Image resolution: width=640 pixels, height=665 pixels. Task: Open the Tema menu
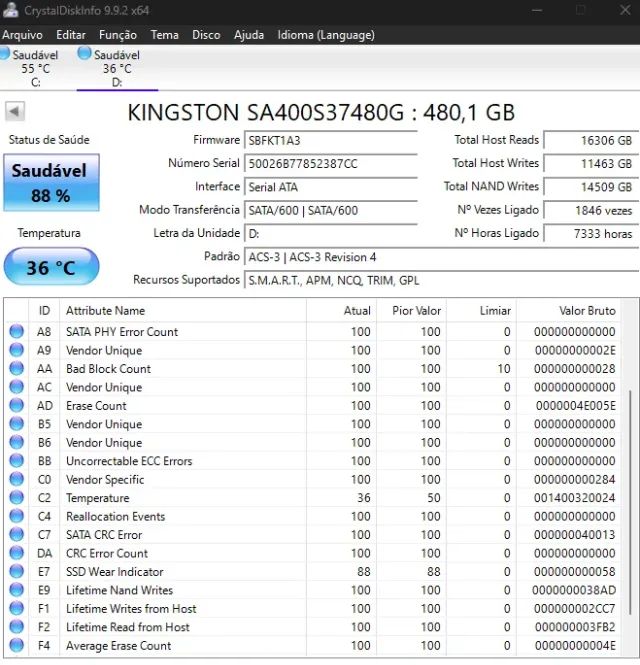(x=164, y=35)
